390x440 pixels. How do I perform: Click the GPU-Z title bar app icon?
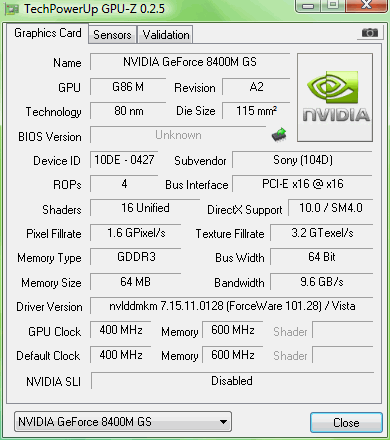[x=12, y=9]
